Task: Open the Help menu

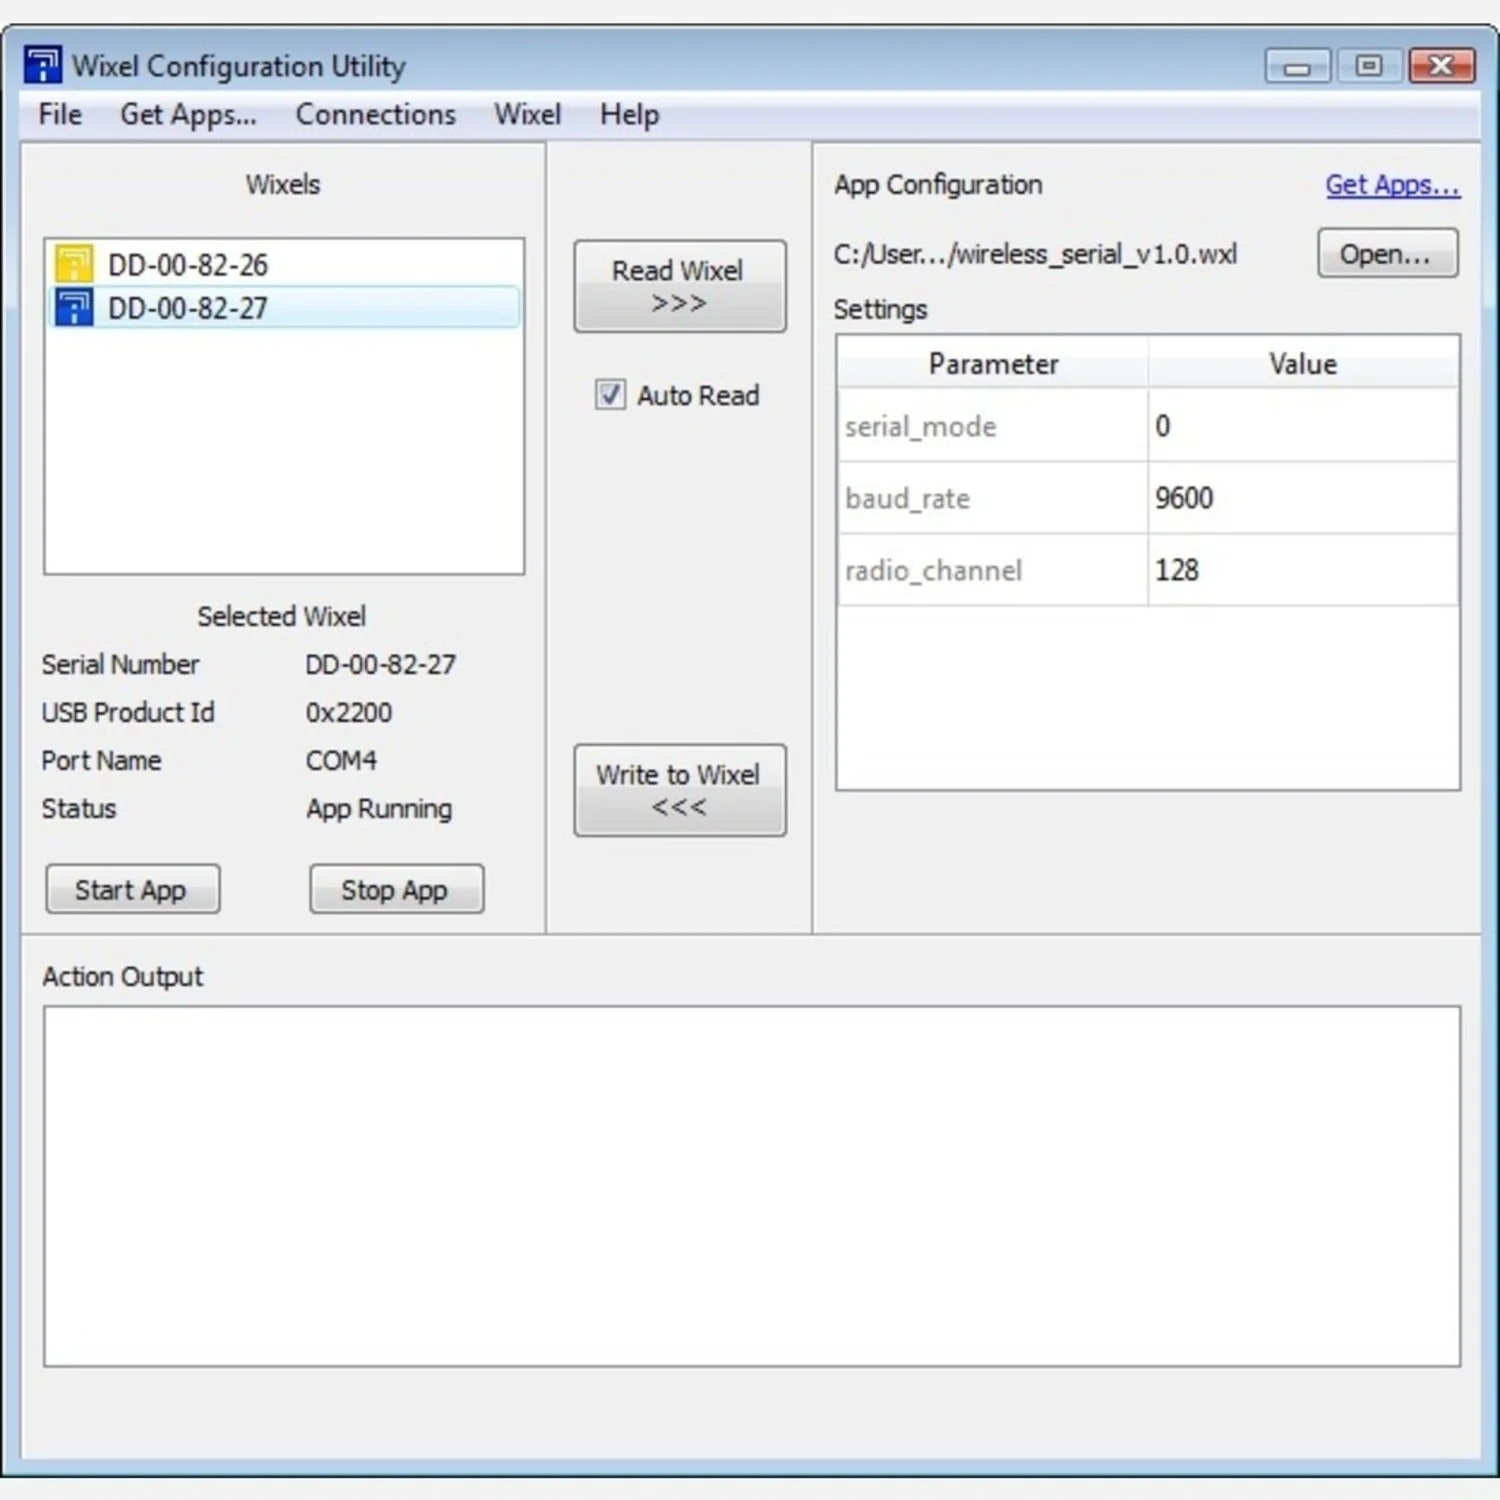Action: [629, 115]
